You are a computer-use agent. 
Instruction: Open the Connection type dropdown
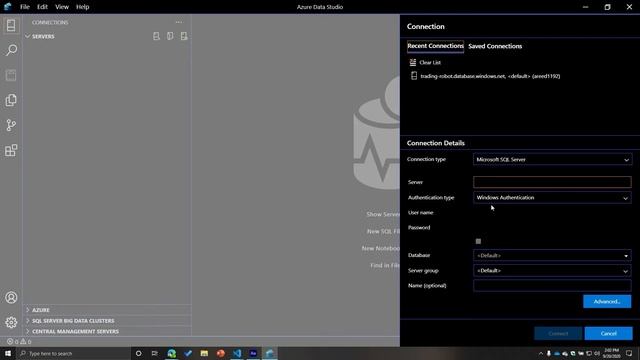tap(552, 160)
